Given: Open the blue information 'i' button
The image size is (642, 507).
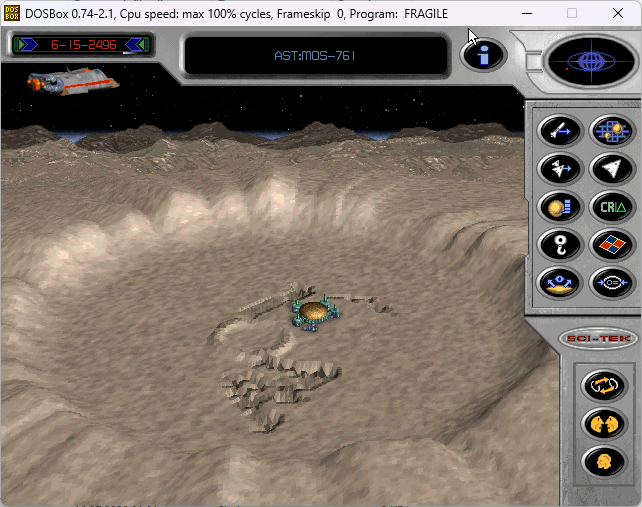Looking at the screenshot, I should pyautogui.click(x=484, y=55).
